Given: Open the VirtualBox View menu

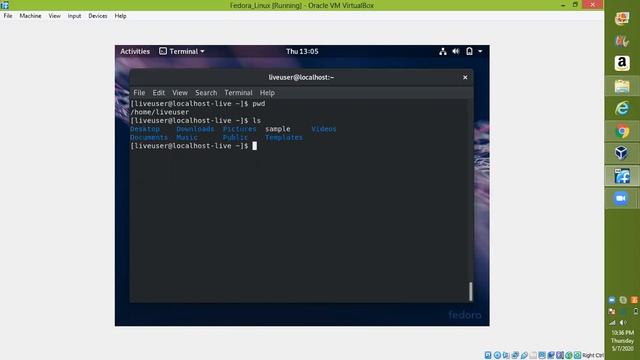Looking at the screenshot, I should 54,16.
